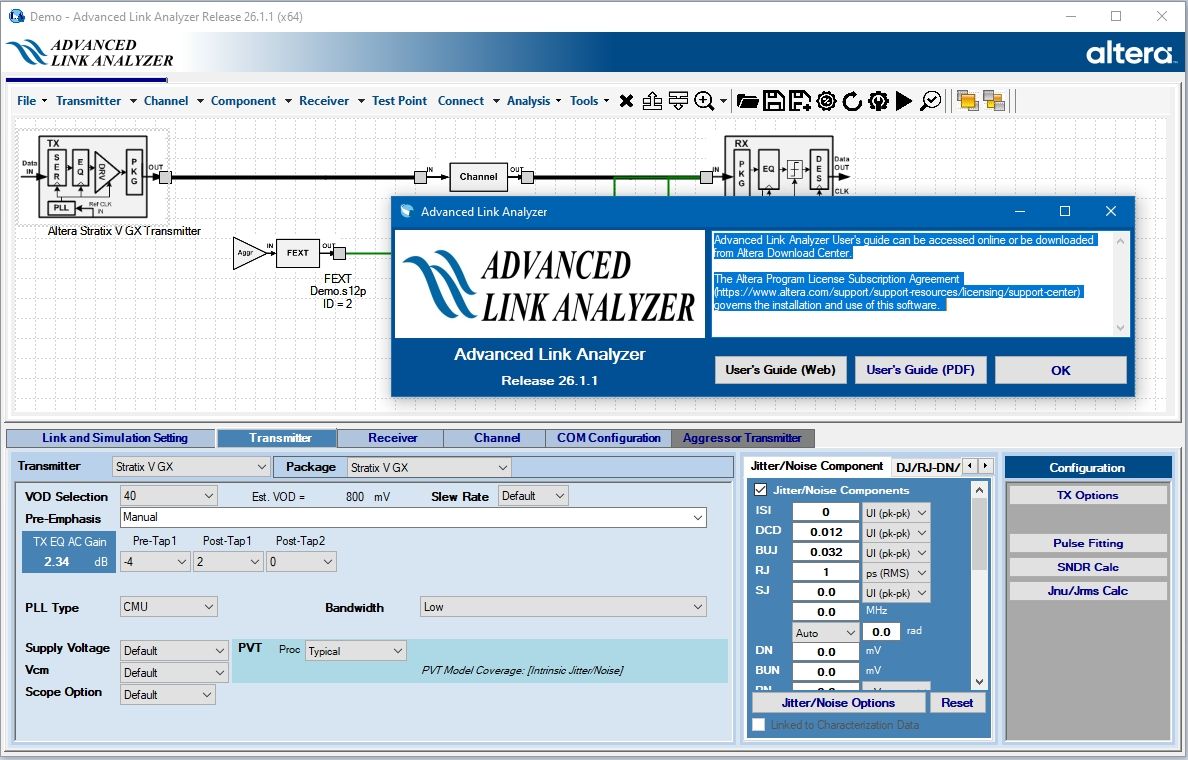
Task: Click the SNDR Calc button
Action: [x=1087, y=567]
